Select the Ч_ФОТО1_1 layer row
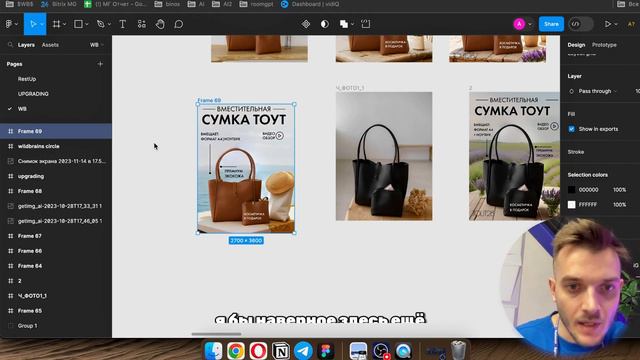Viewport: 640px width, 360px height. click(56, 296)
